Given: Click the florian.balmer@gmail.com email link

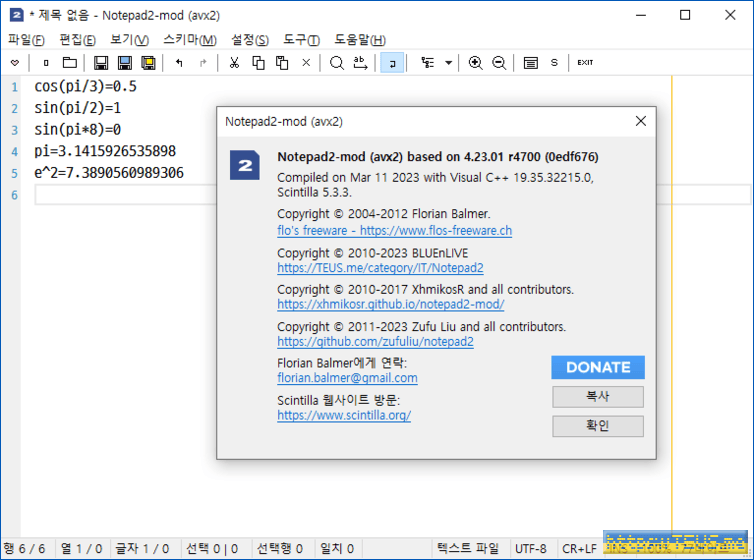Looking at the screenshot, I should (x=347, y=378).
